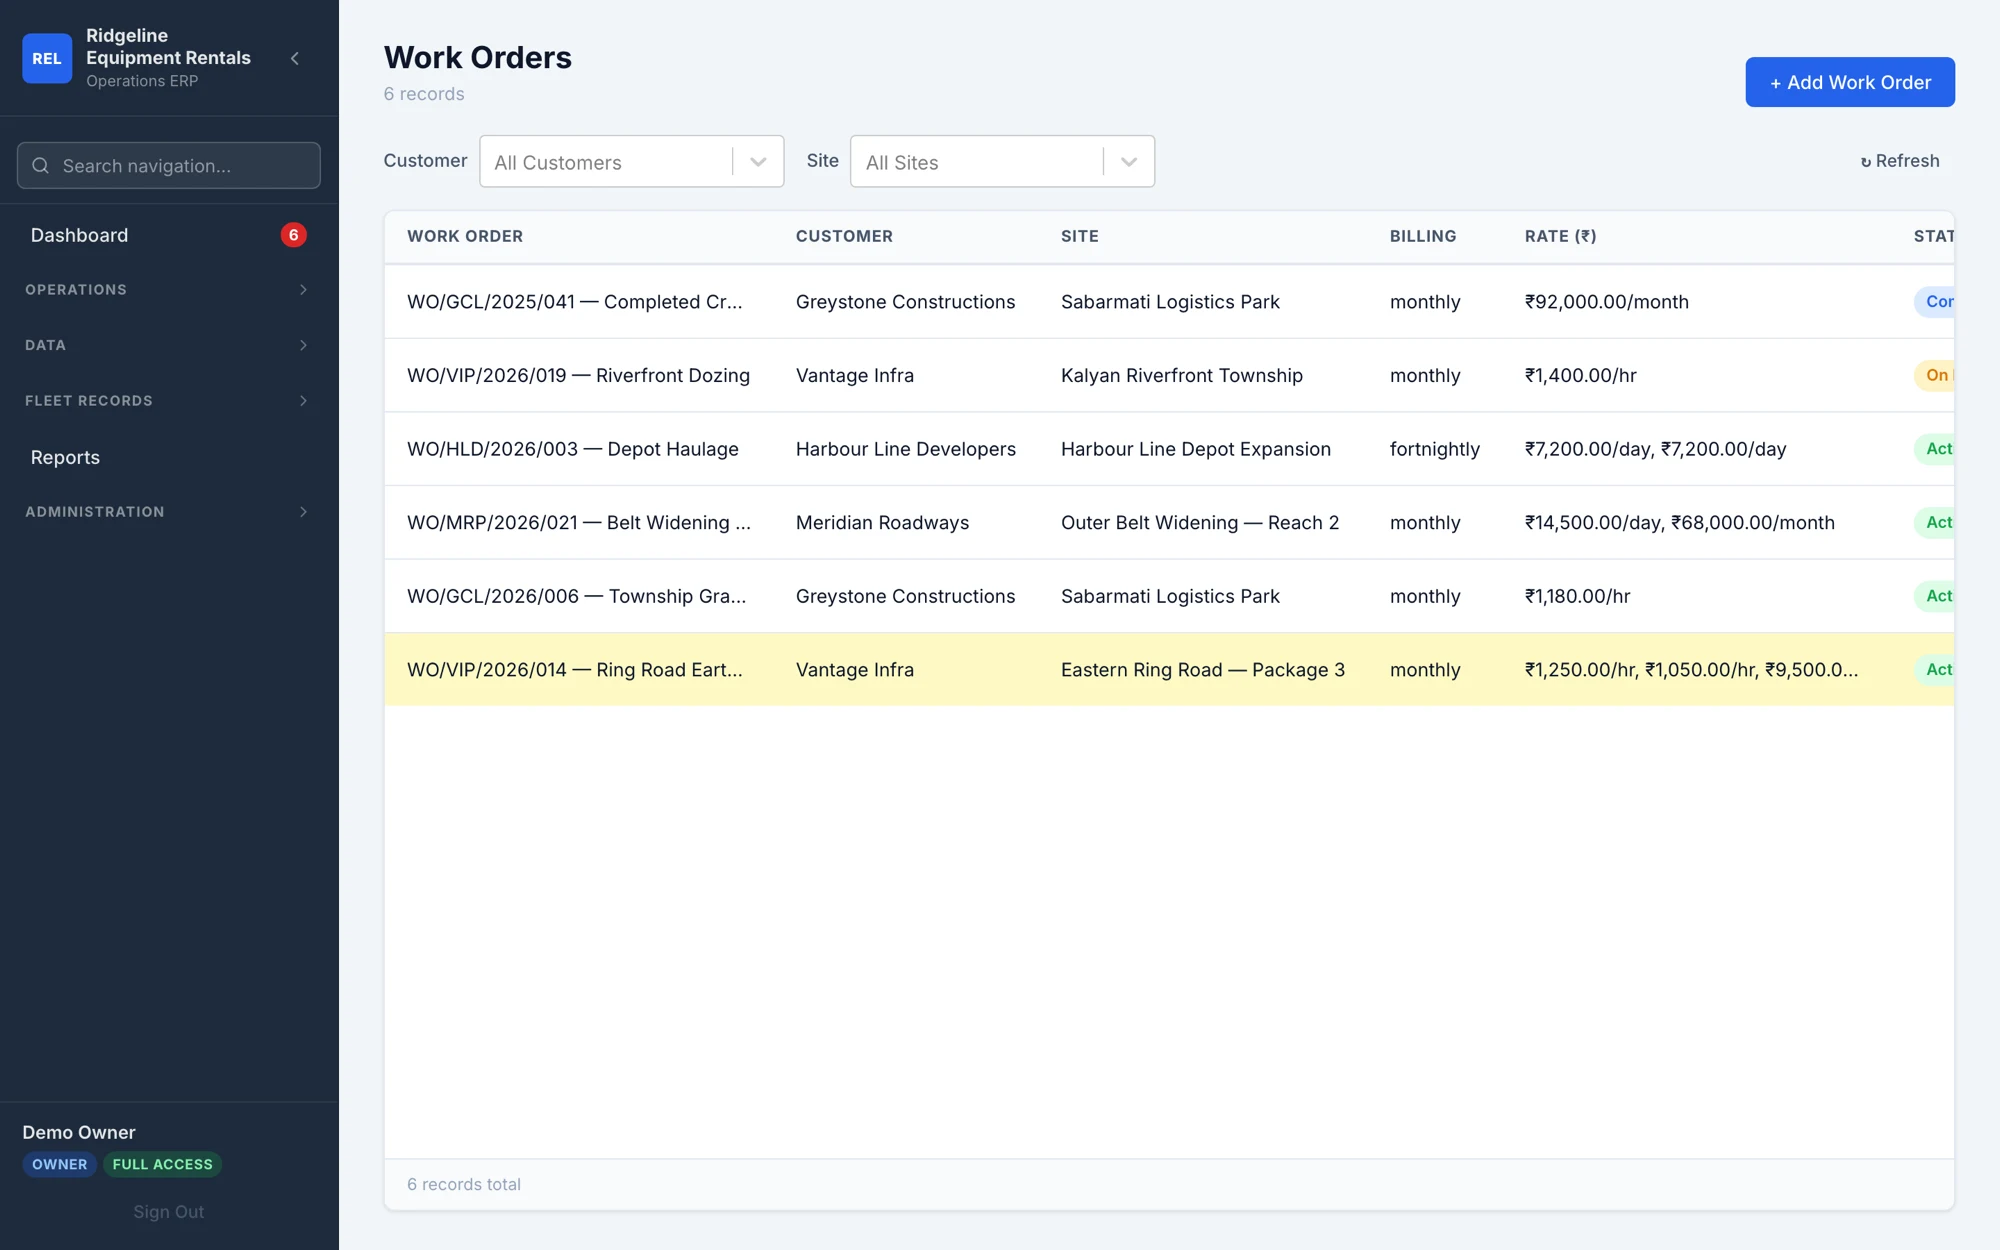Click the OWNER role badge
The width and height of the screenshot is (2000, 1250).
coord(59,1164)
